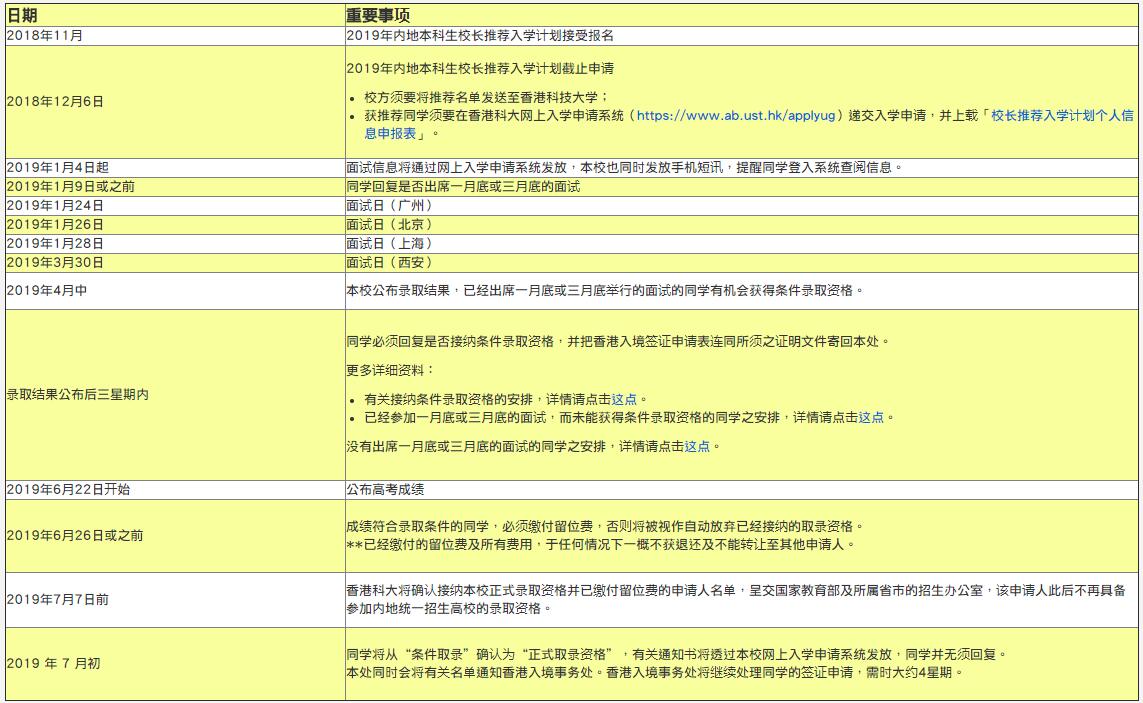Open 这点 link for 没有出席面试的同学
The image size is (1143, 703).
(x=697, y=447)
